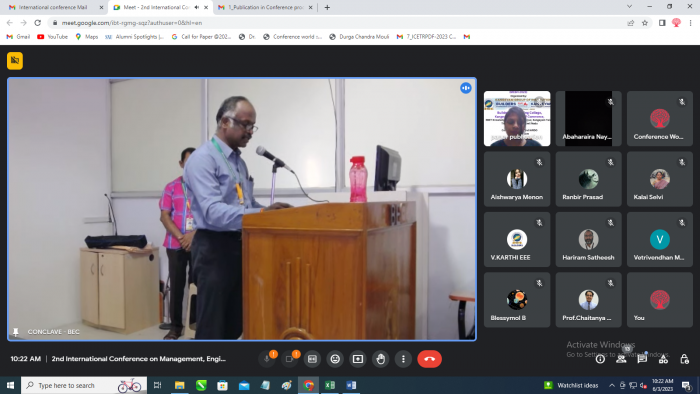
Task: Open the chat with everyone panel
Action: click(642, 359)
